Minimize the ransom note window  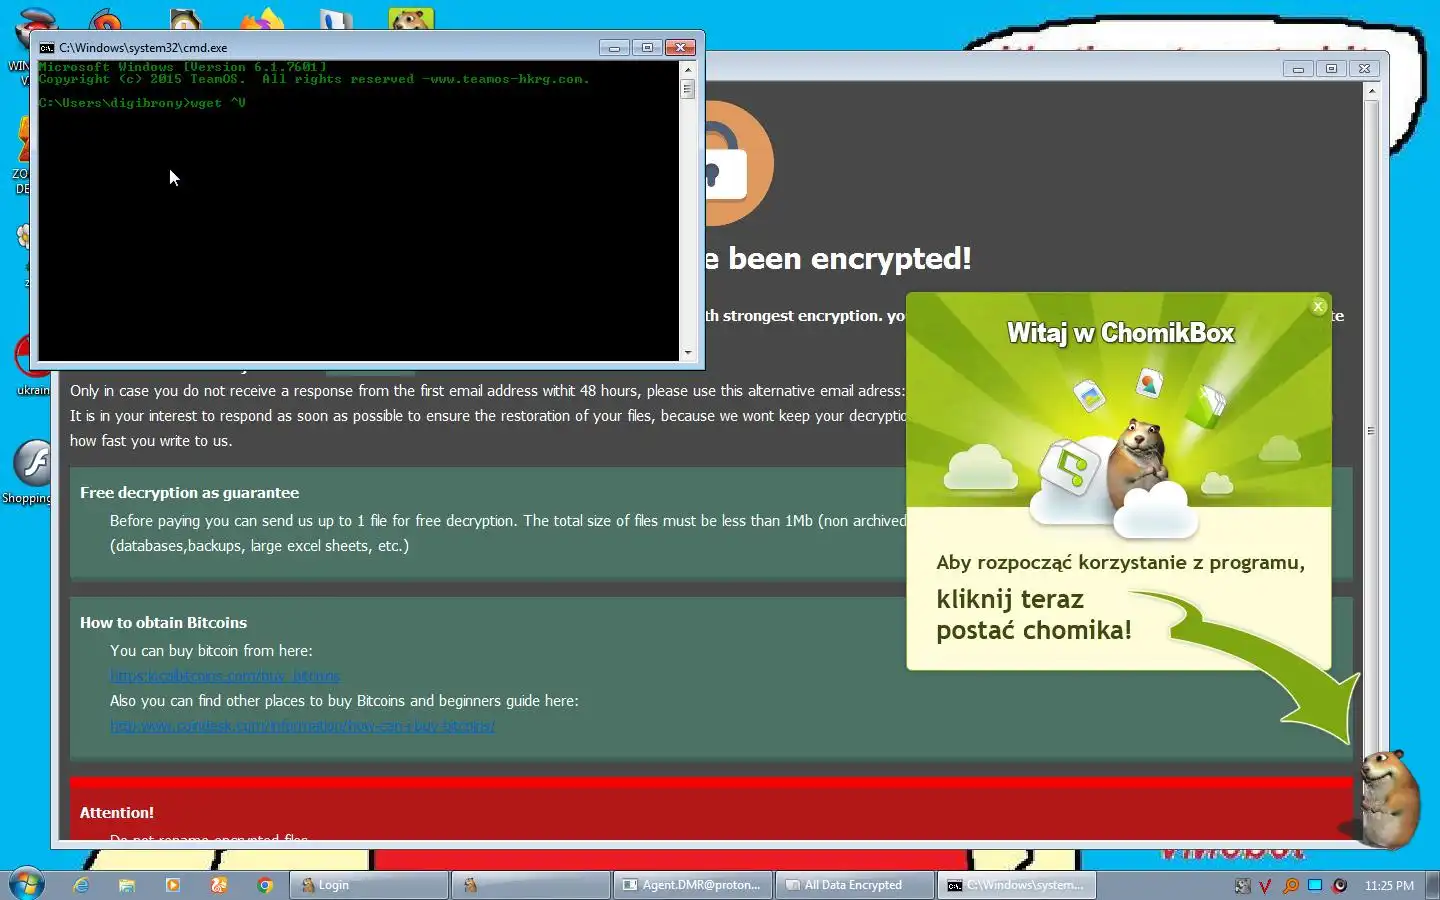(x=1297, y=69)
